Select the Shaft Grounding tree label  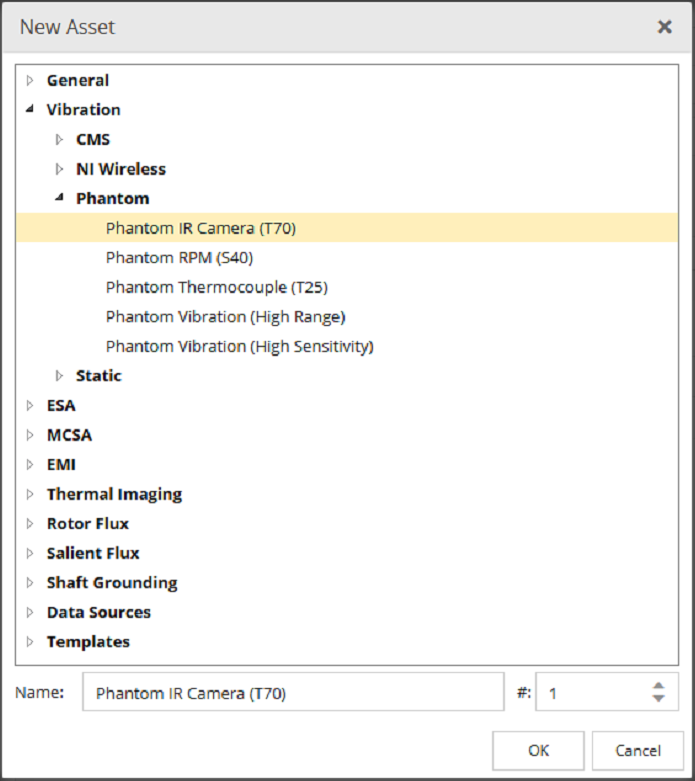tap(112, 583)
